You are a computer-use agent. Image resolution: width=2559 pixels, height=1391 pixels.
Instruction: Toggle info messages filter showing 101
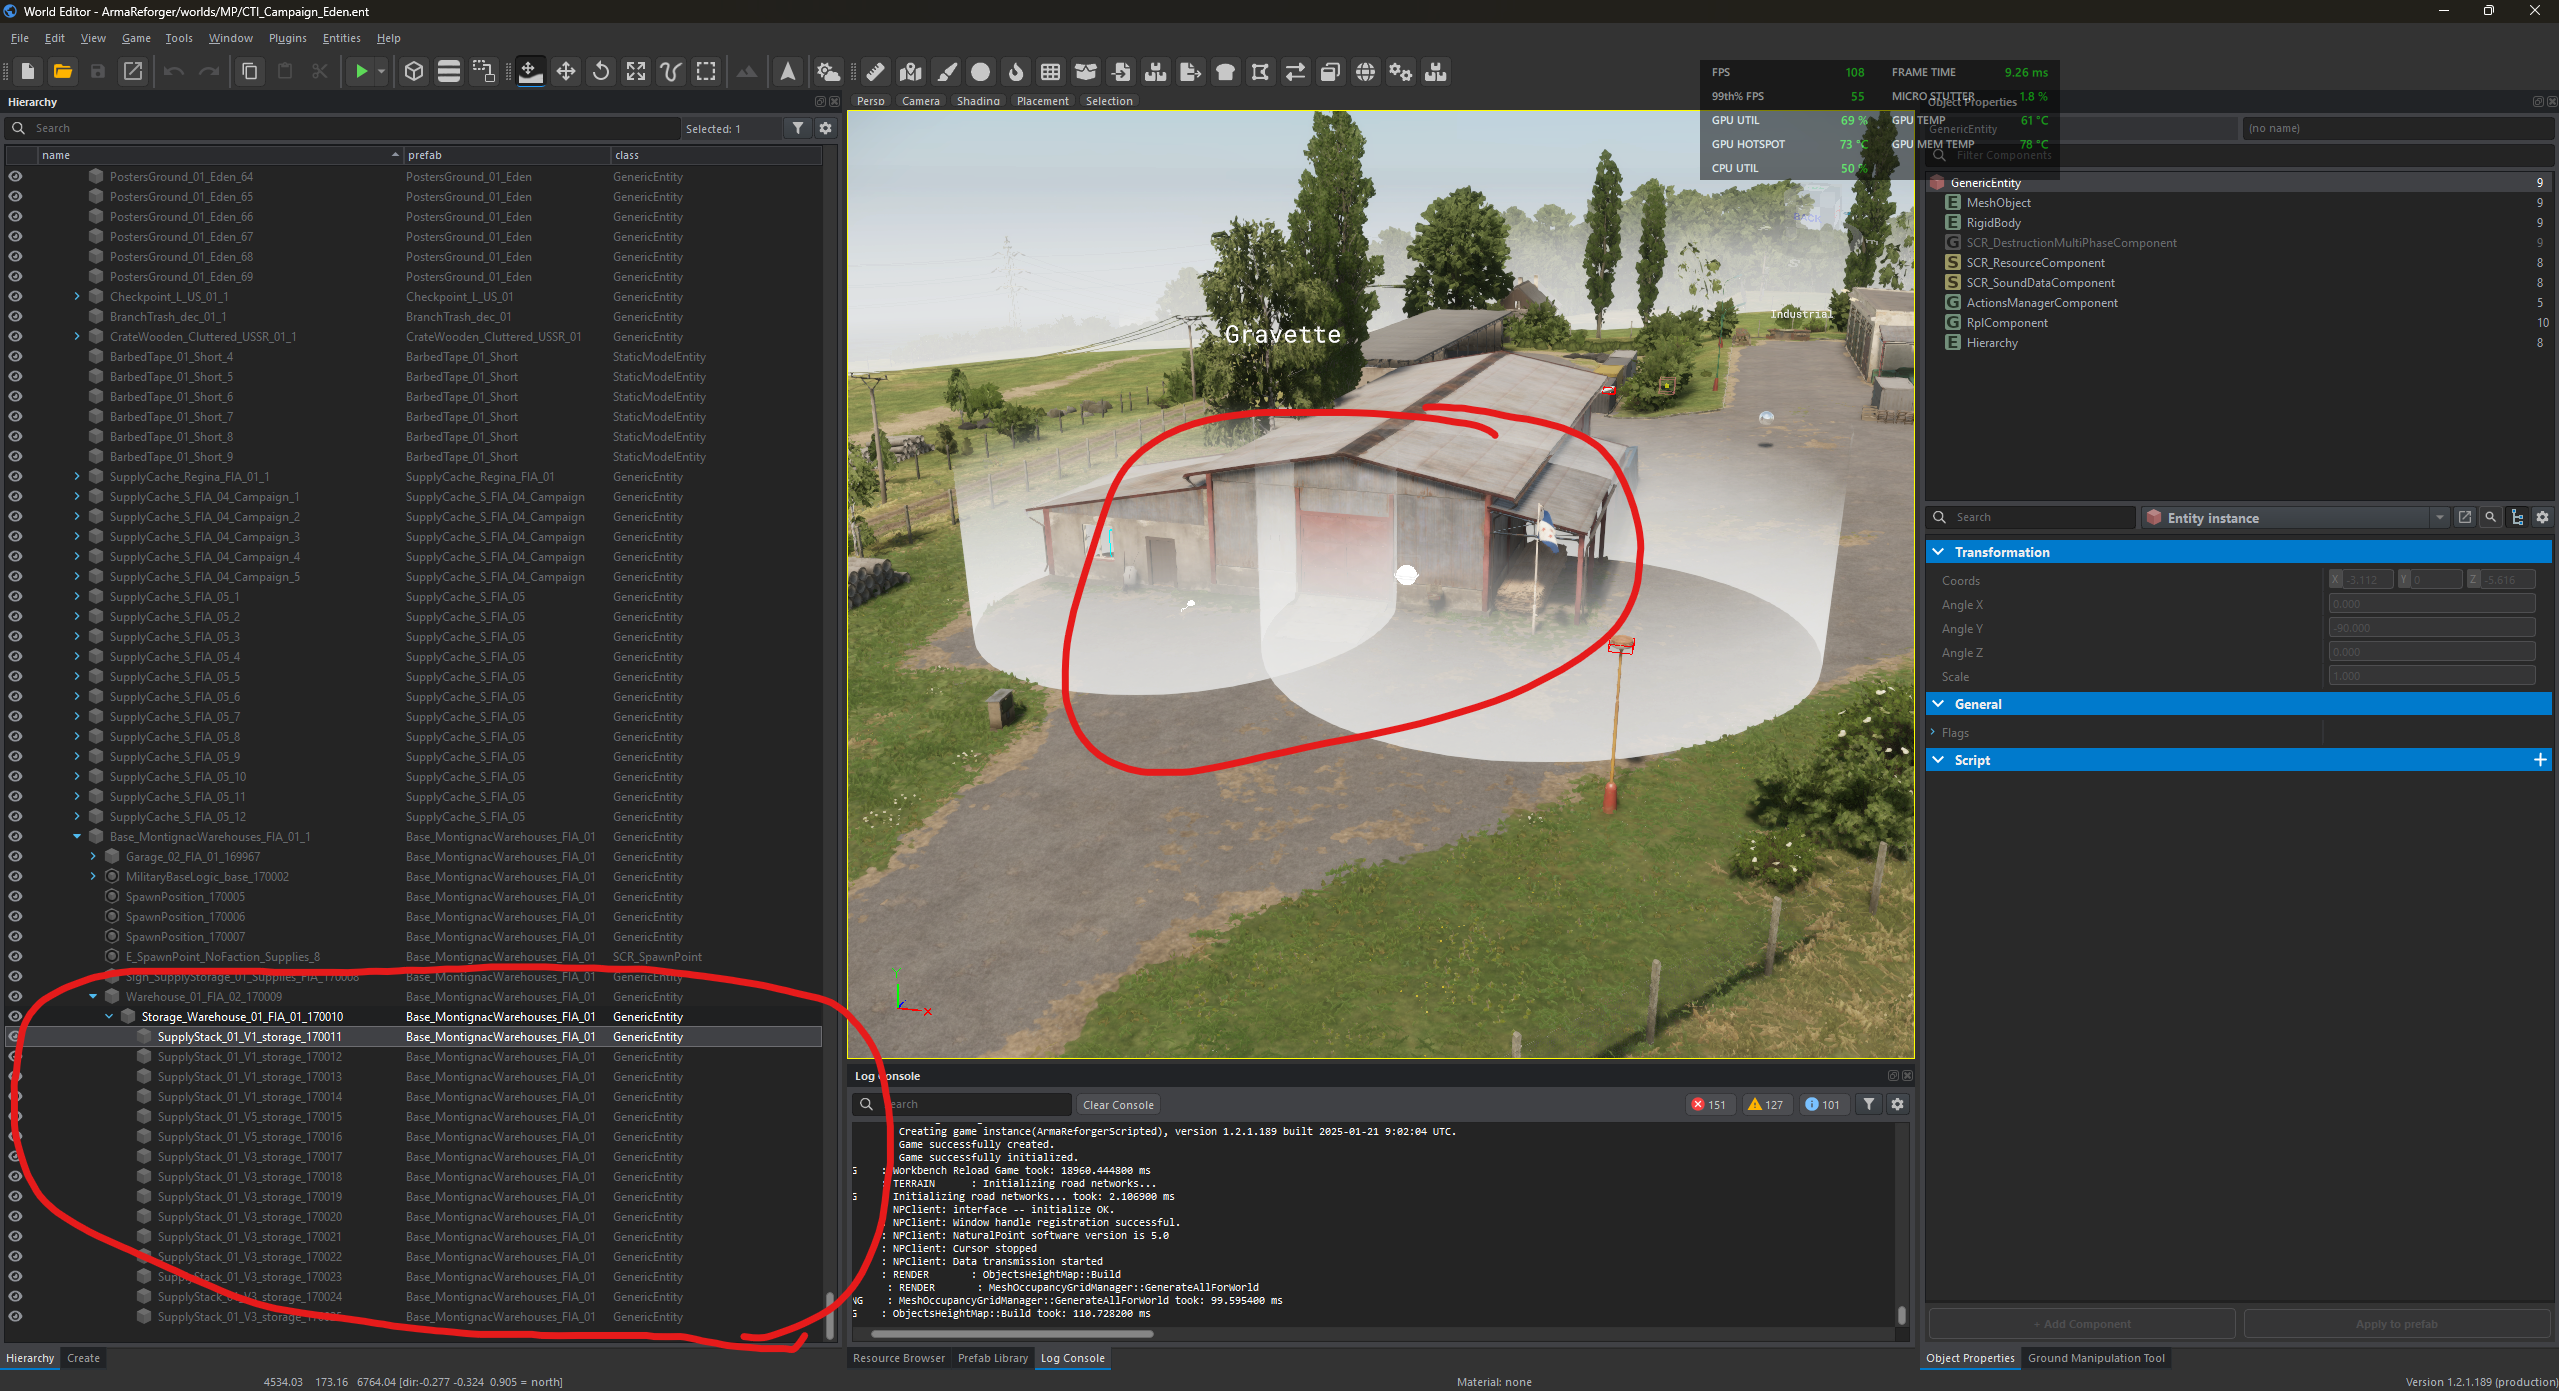click(x=1822, y=1104)
